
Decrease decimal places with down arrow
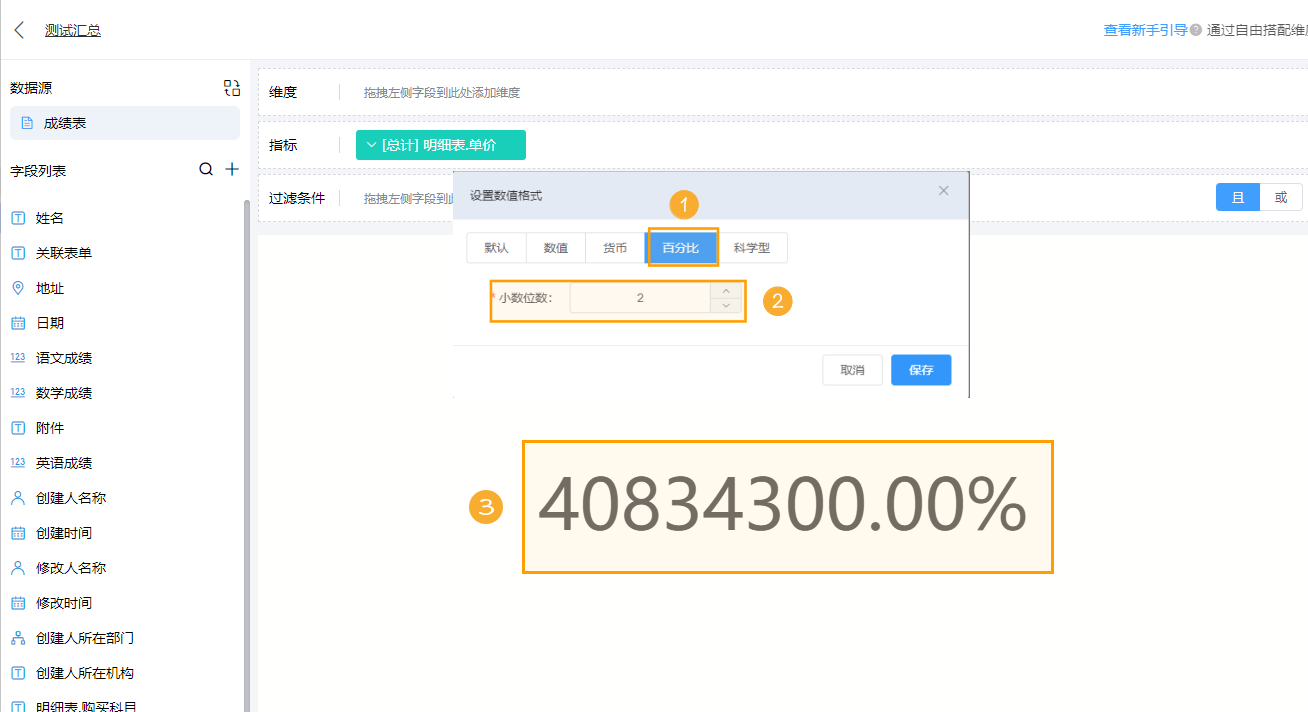[726, 305]
